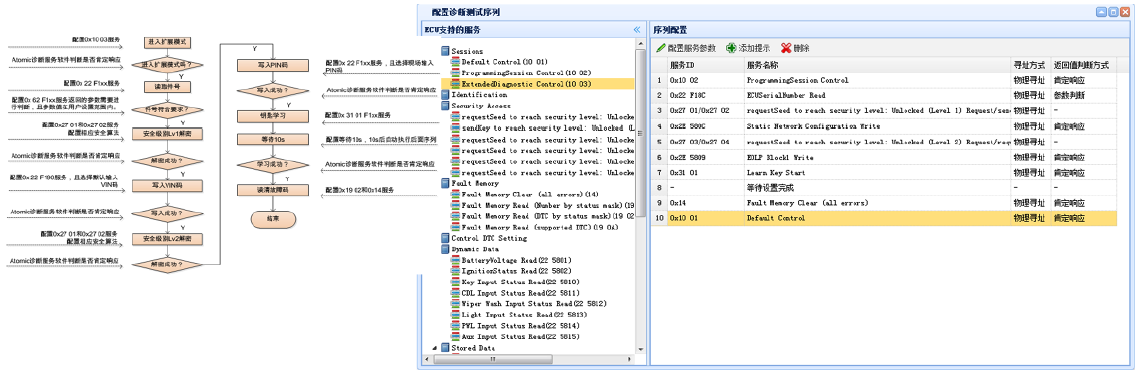Click the icon beside BatteryVoltage Read(22 5801)

(x=456, y=260)
